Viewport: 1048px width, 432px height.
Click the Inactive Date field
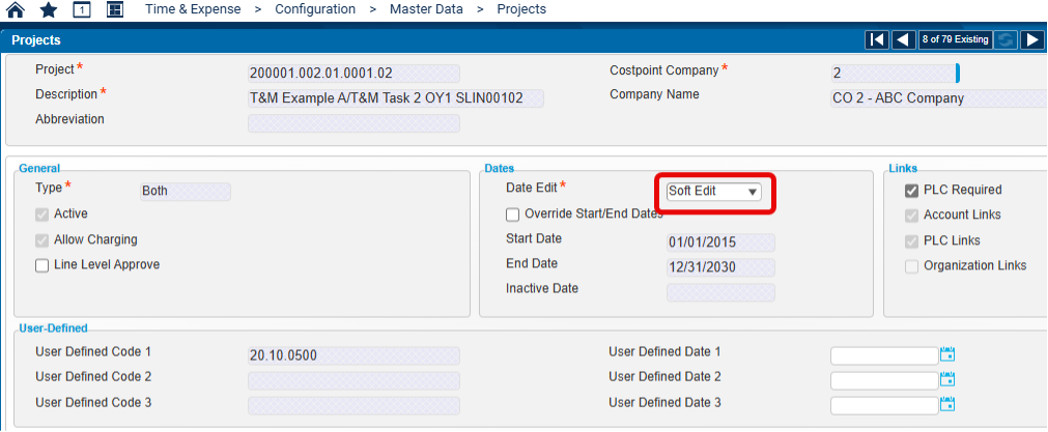point(721,293)
